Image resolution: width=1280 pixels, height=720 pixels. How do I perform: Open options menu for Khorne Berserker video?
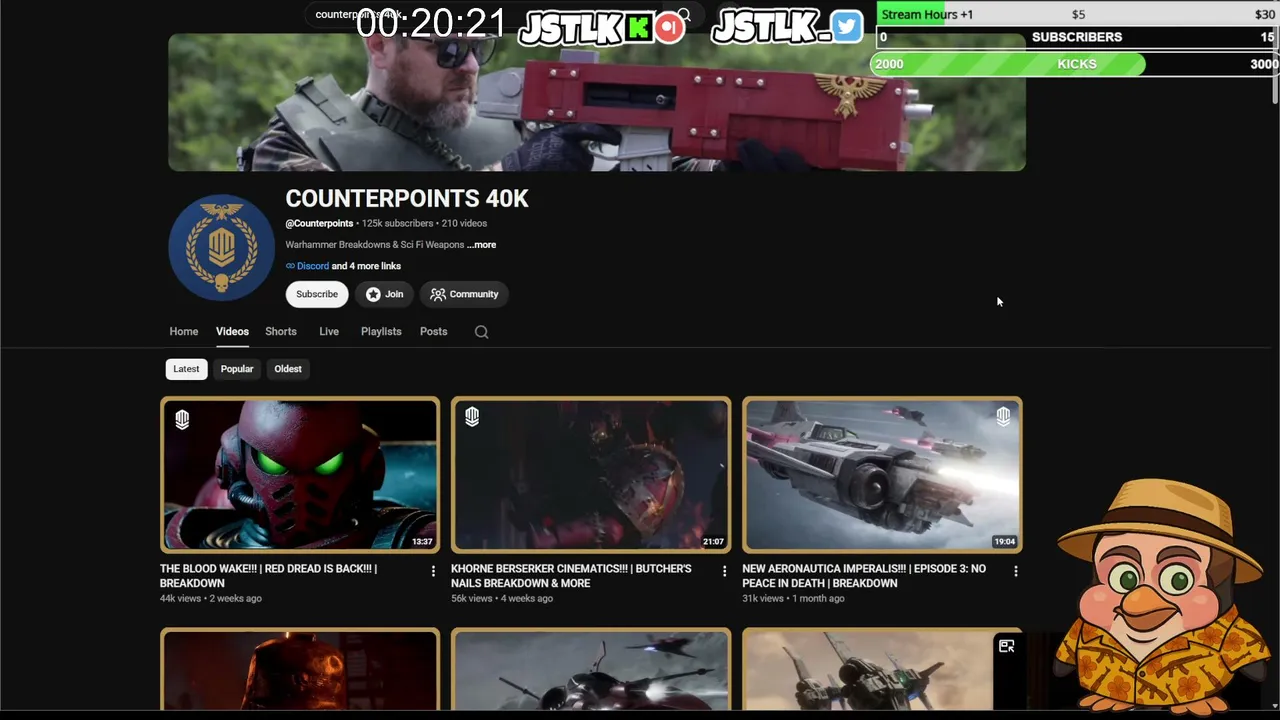tap(724, 571)
